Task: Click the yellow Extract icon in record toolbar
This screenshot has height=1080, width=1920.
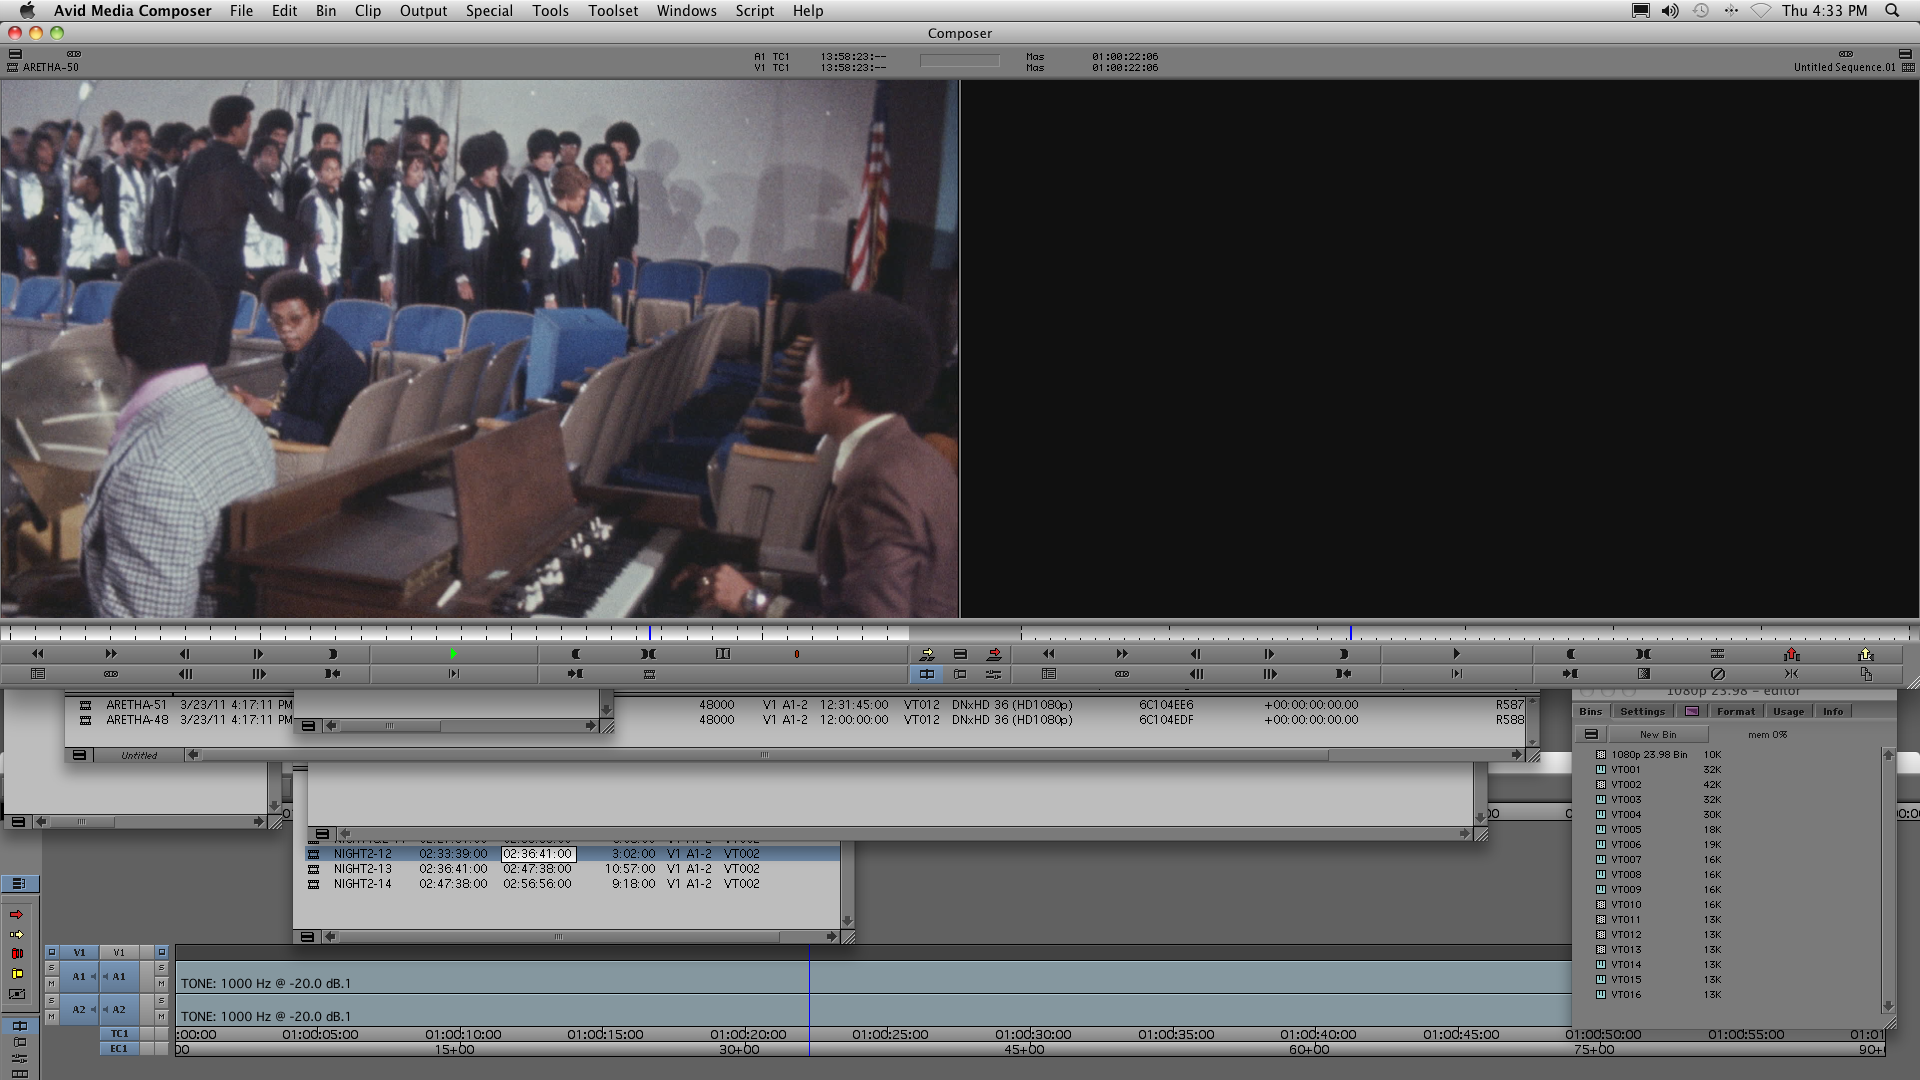Action: click(x=1865, y=654)
